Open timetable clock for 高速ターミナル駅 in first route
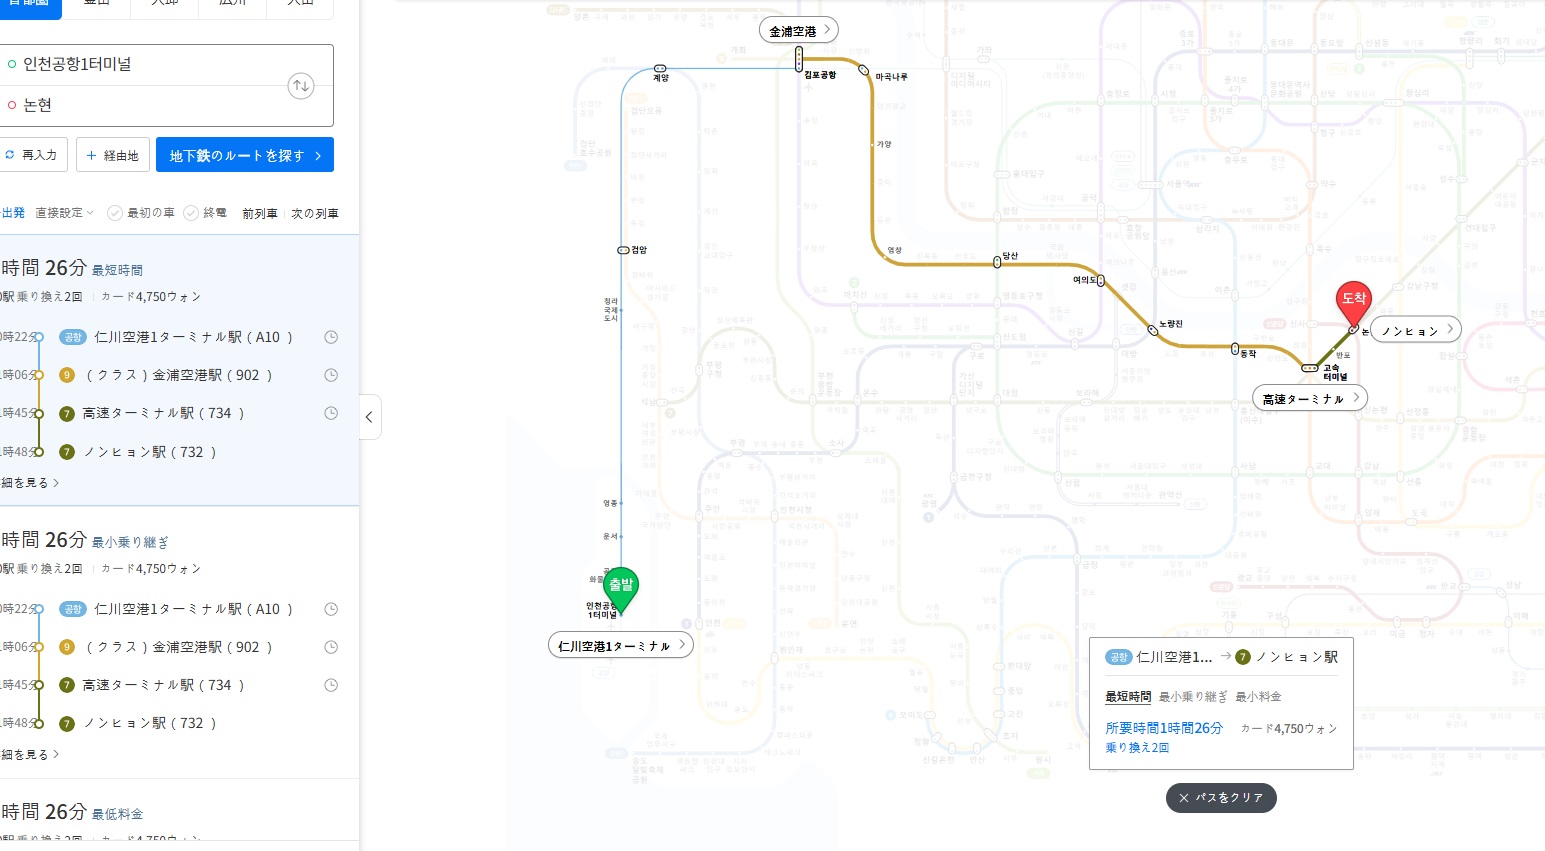1545x851 pixels. coord(331,413)
